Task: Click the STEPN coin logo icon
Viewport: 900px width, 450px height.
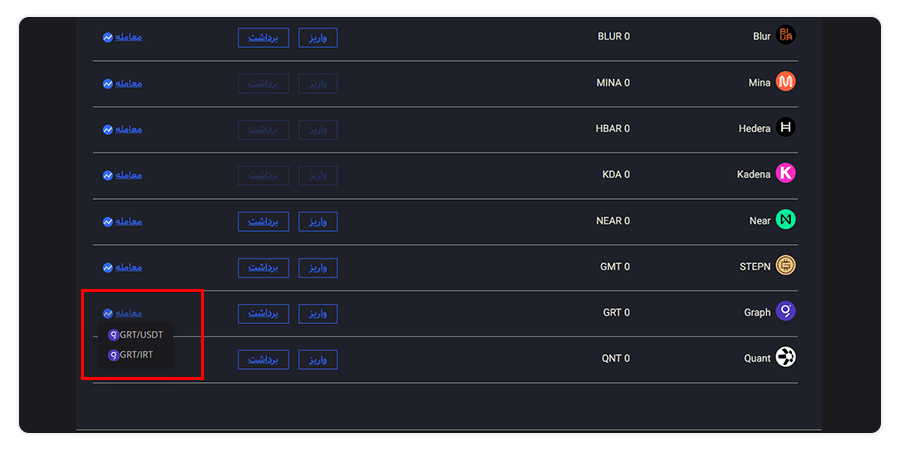Action: tap(786, 266)
